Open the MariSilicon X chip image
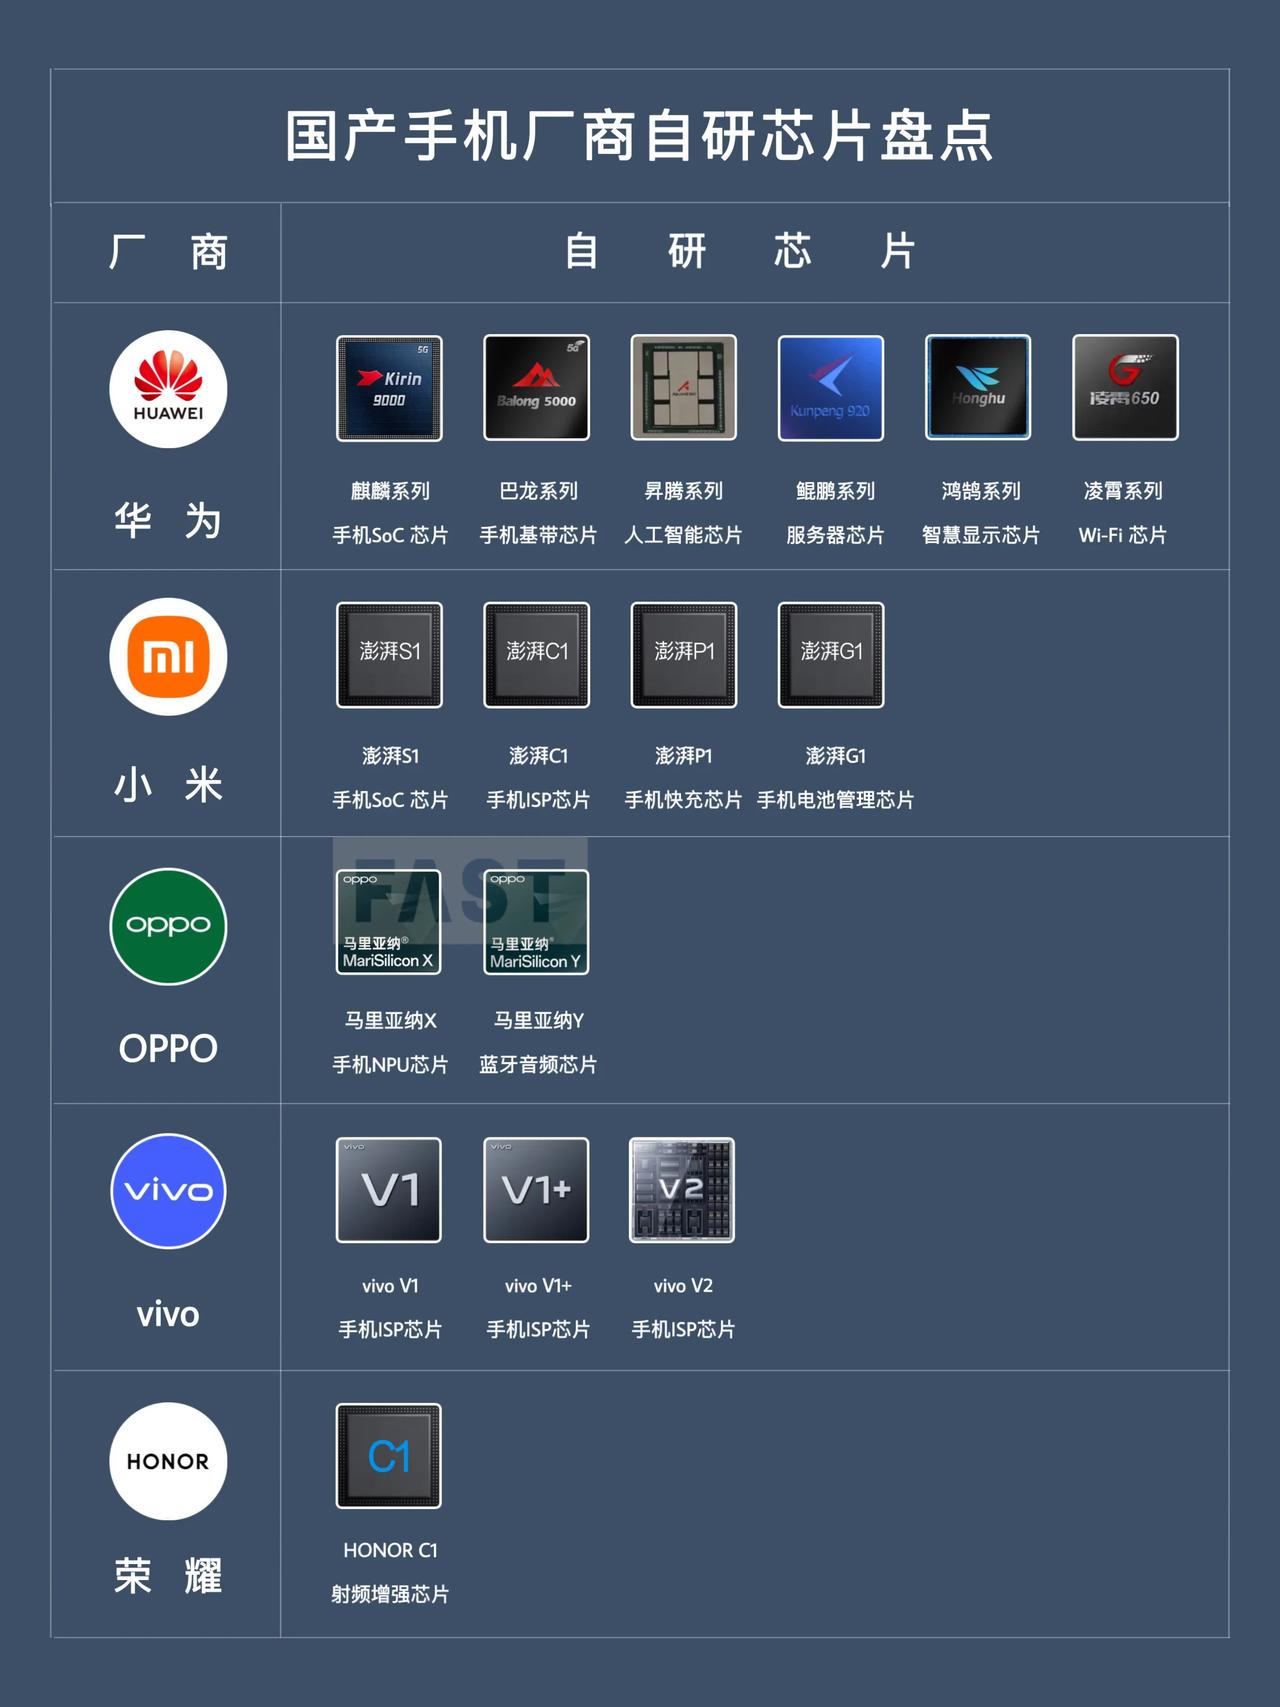The height and width of the screenshot is (1707, 1280). coord(389,922)
